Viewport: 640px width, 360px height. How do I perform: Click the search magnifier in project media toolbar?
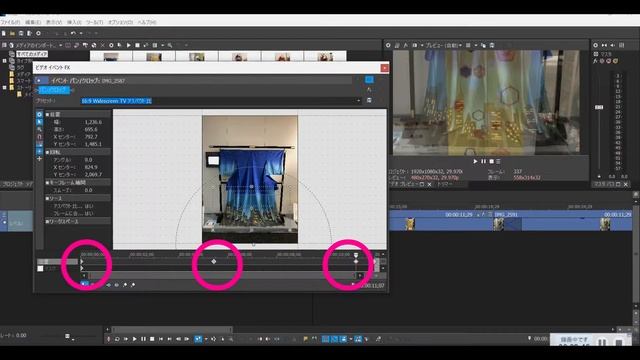click(169, 45)
